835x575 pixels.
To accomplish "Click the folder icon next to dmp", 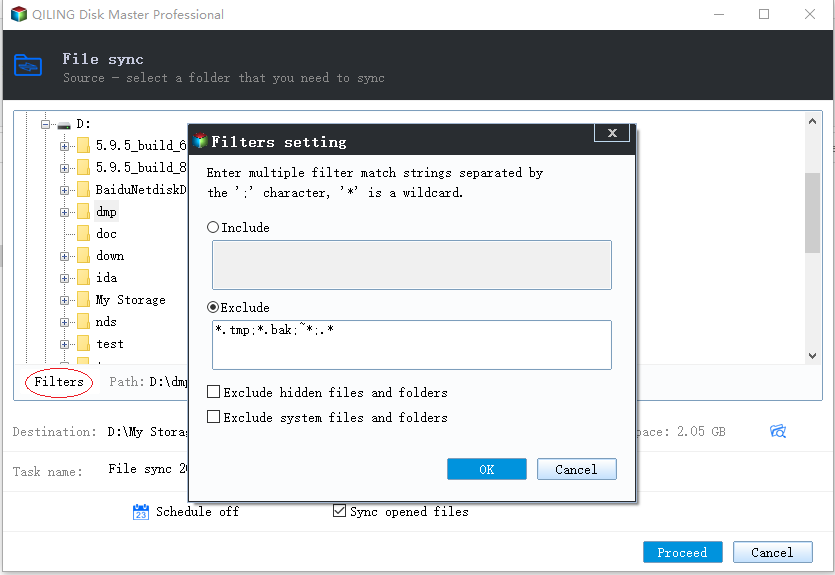I will tap(83, 212).
